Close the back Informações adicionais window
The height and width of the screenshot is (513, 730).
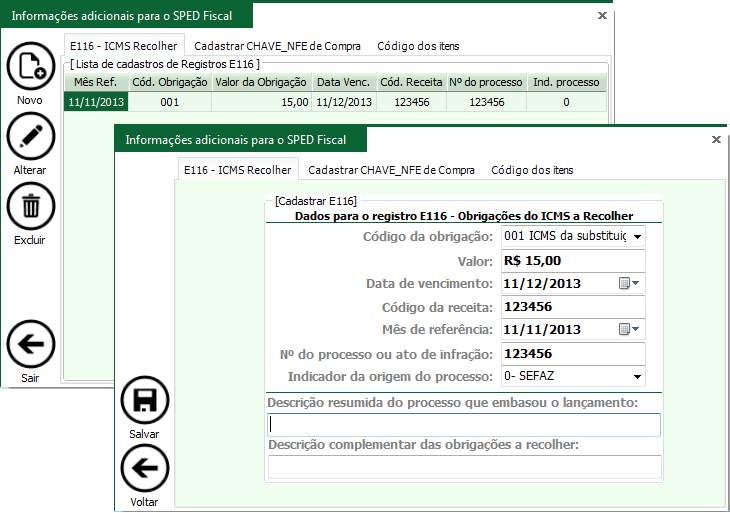(602, 15)
